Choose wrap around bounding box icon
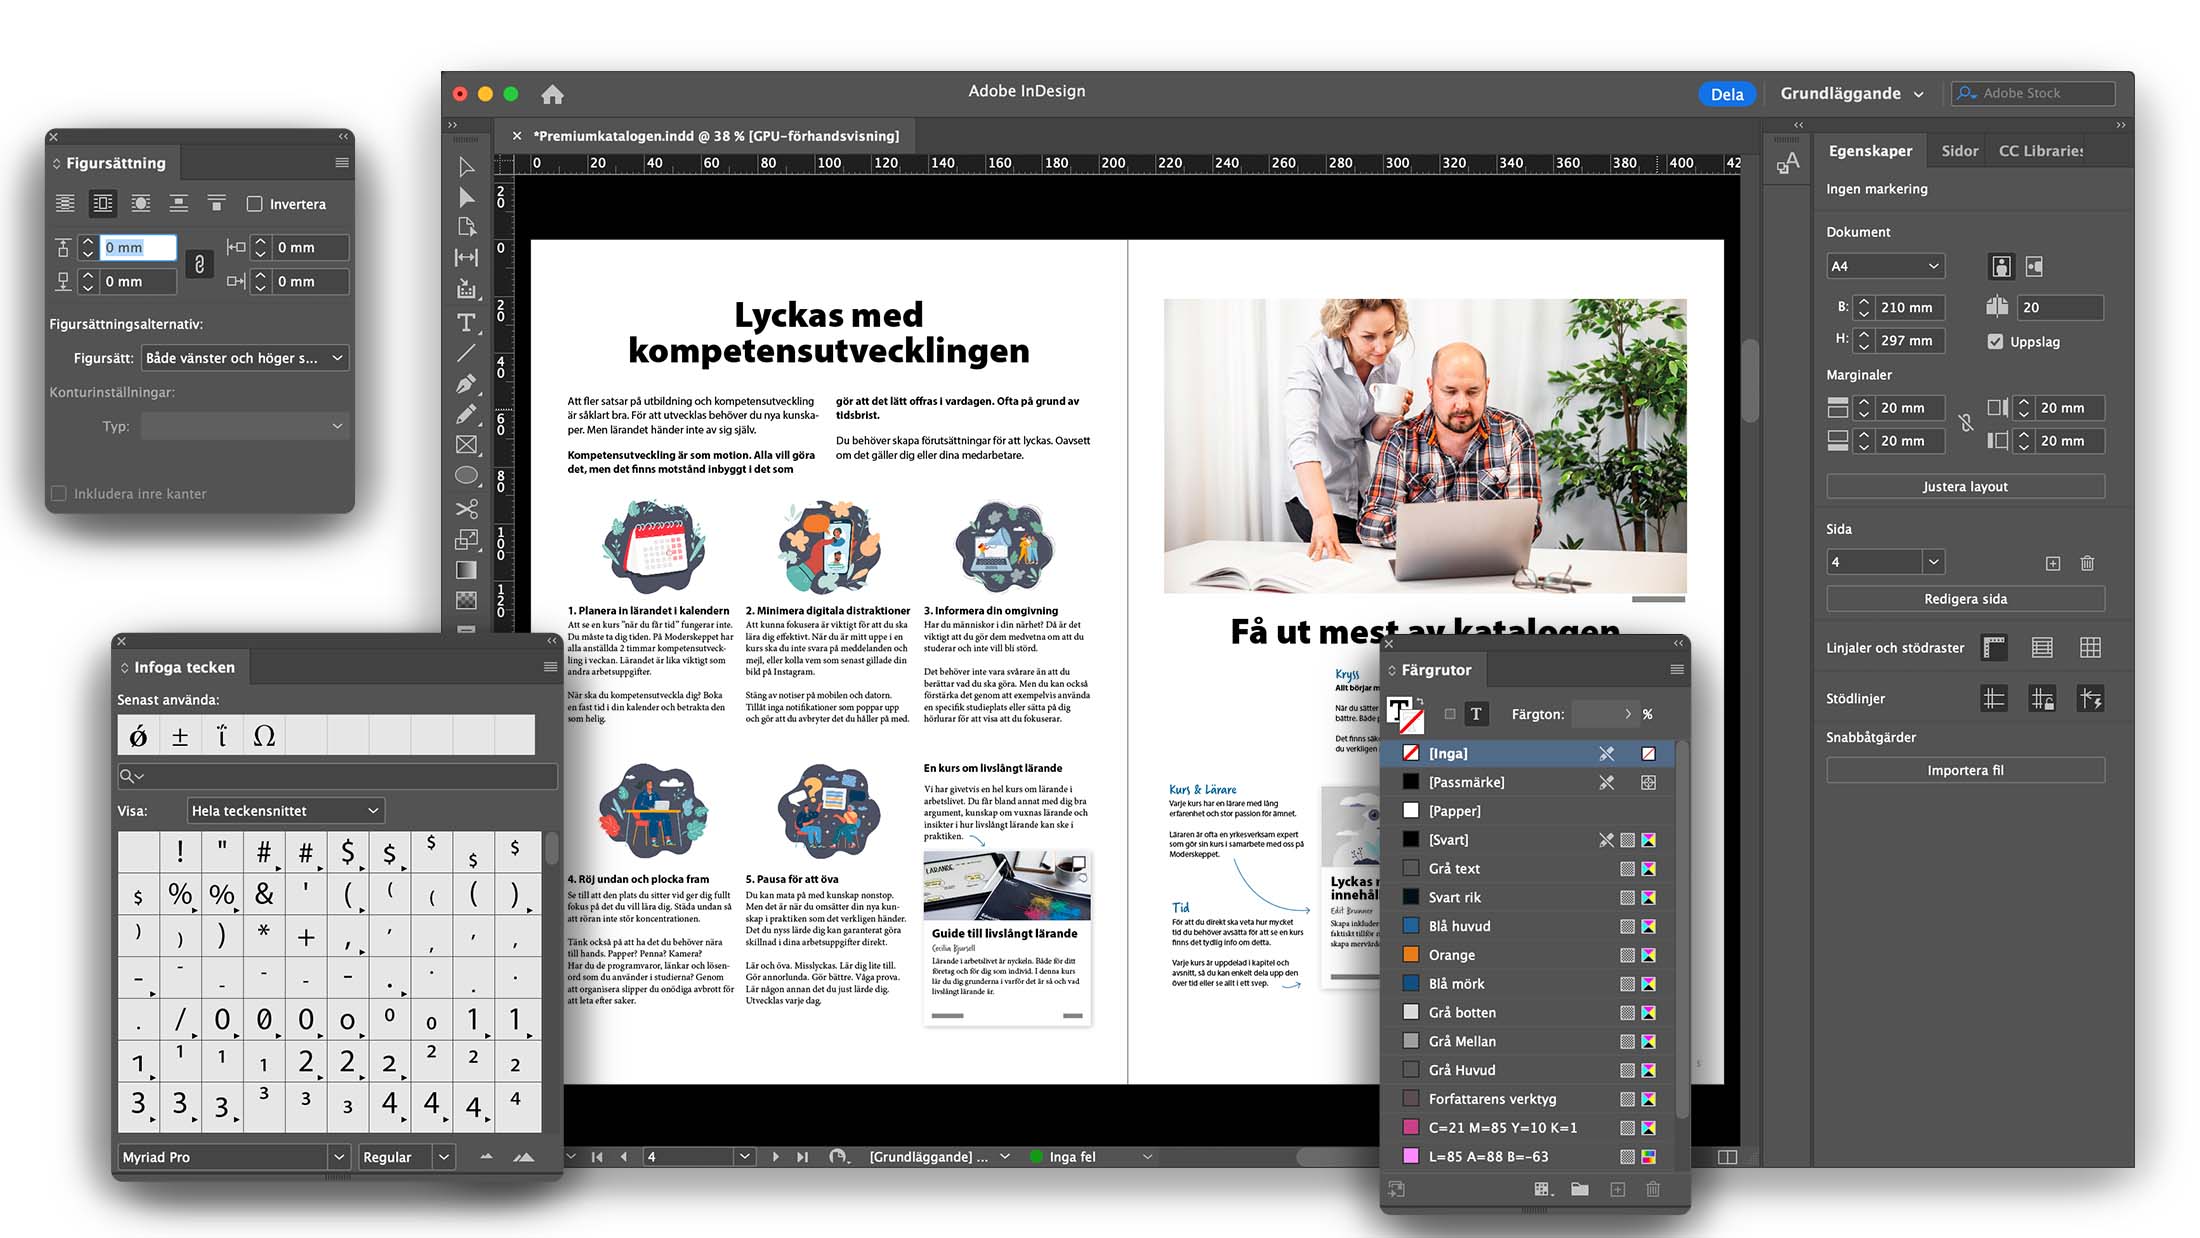Viewport: 2200px width, 1238px height. tap(103, 204)
